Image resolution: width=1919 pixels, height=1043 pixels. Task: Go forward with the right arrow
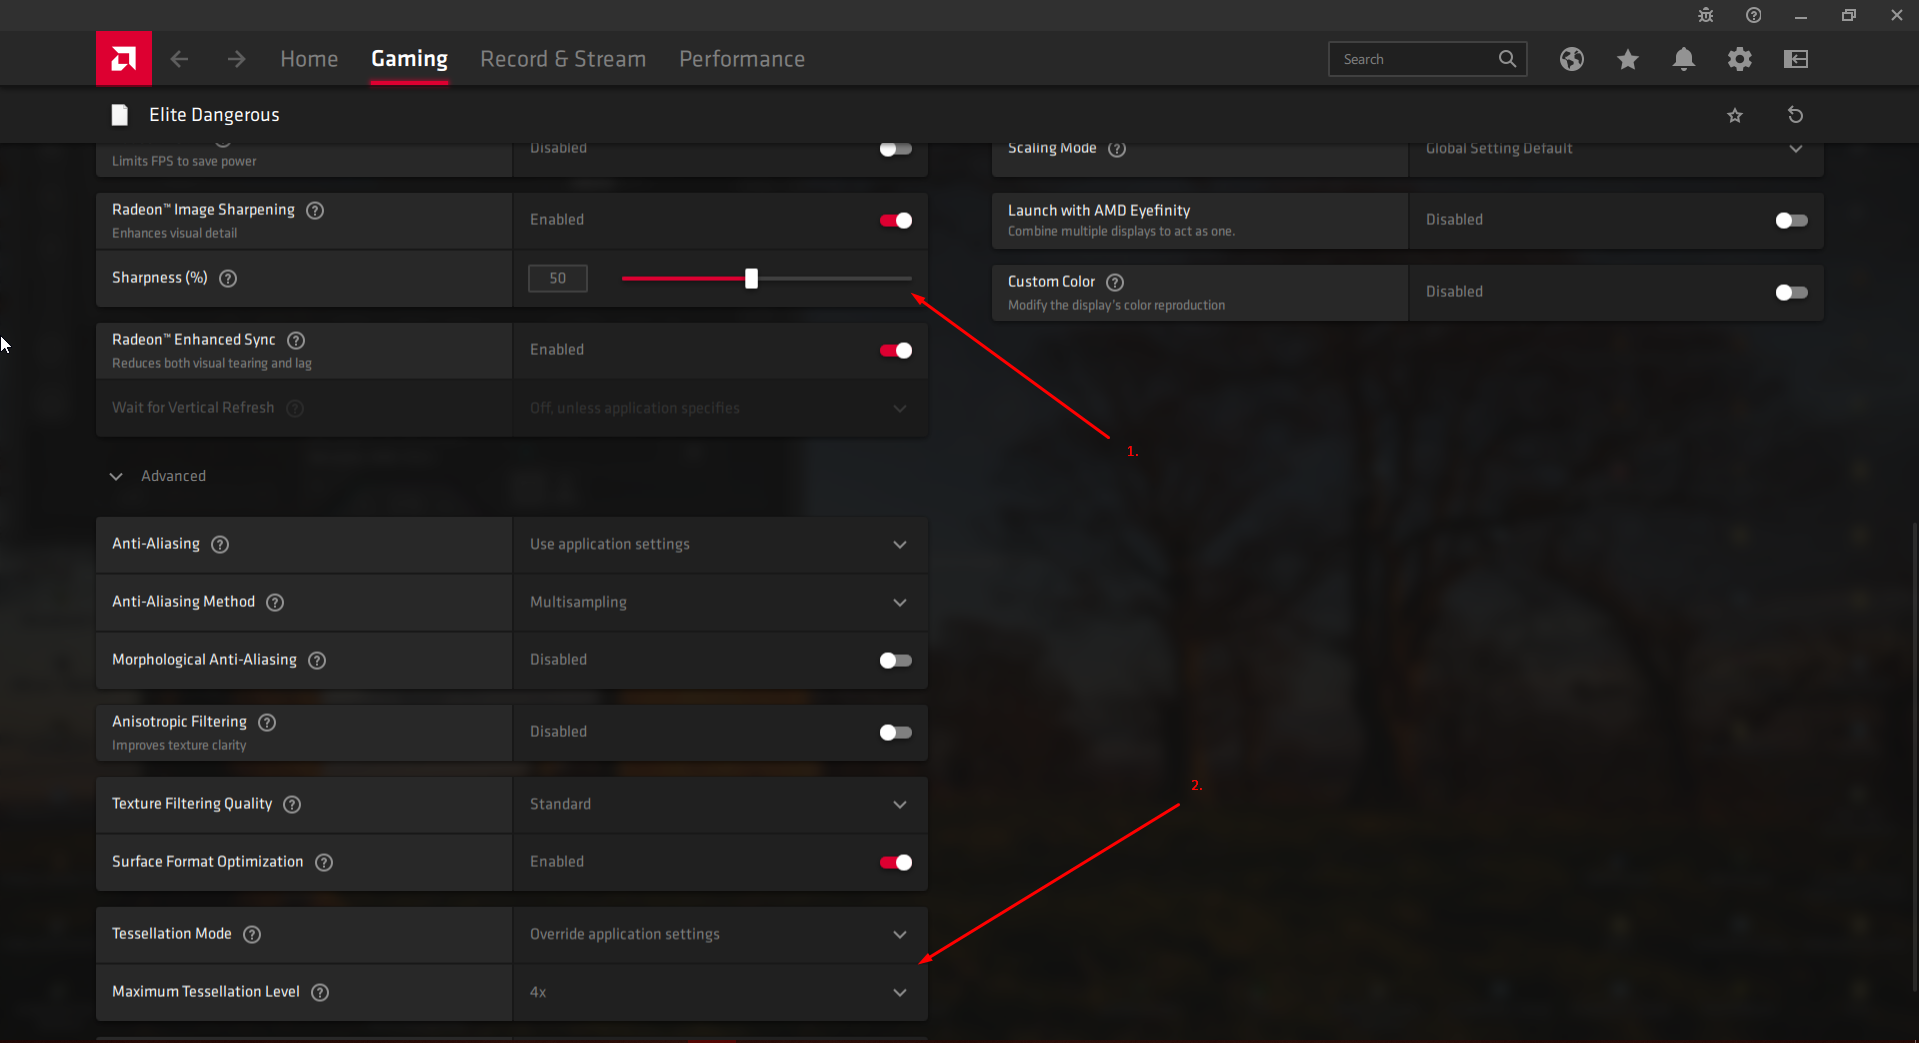click(x=236, y=59)
